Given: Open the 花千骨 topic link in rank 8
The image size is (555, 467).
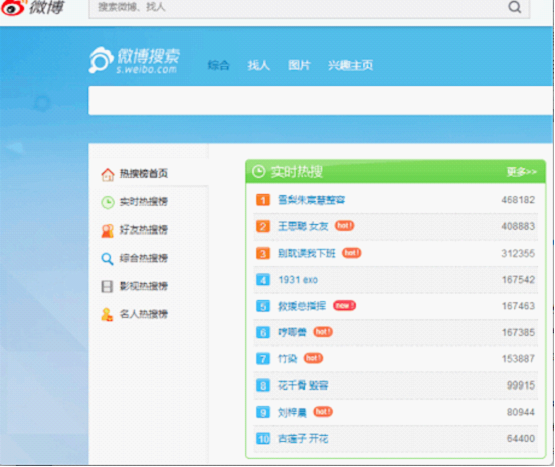Looking at the screenshot, I should [303, 385].
